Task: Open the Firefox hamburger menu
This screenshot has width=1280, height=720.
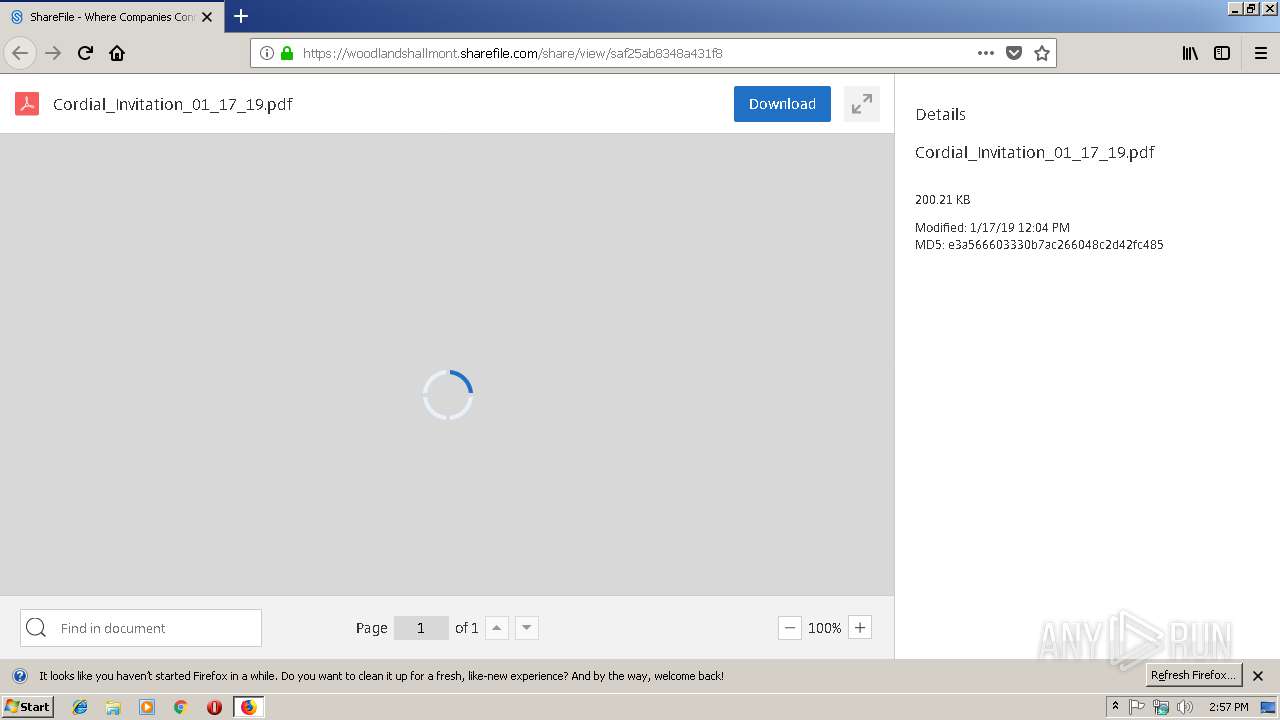Action: (x=1260, y=53)
